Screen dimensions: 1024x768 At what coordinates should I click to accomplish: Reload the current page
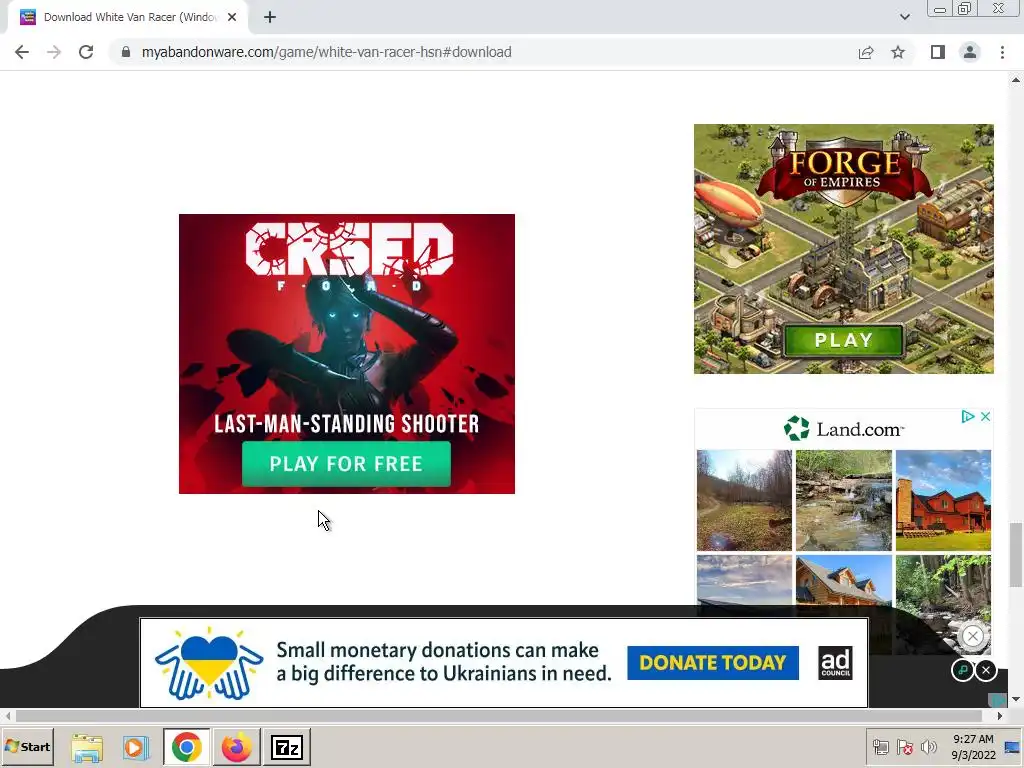pyautogui.click(x=86, y=52)
